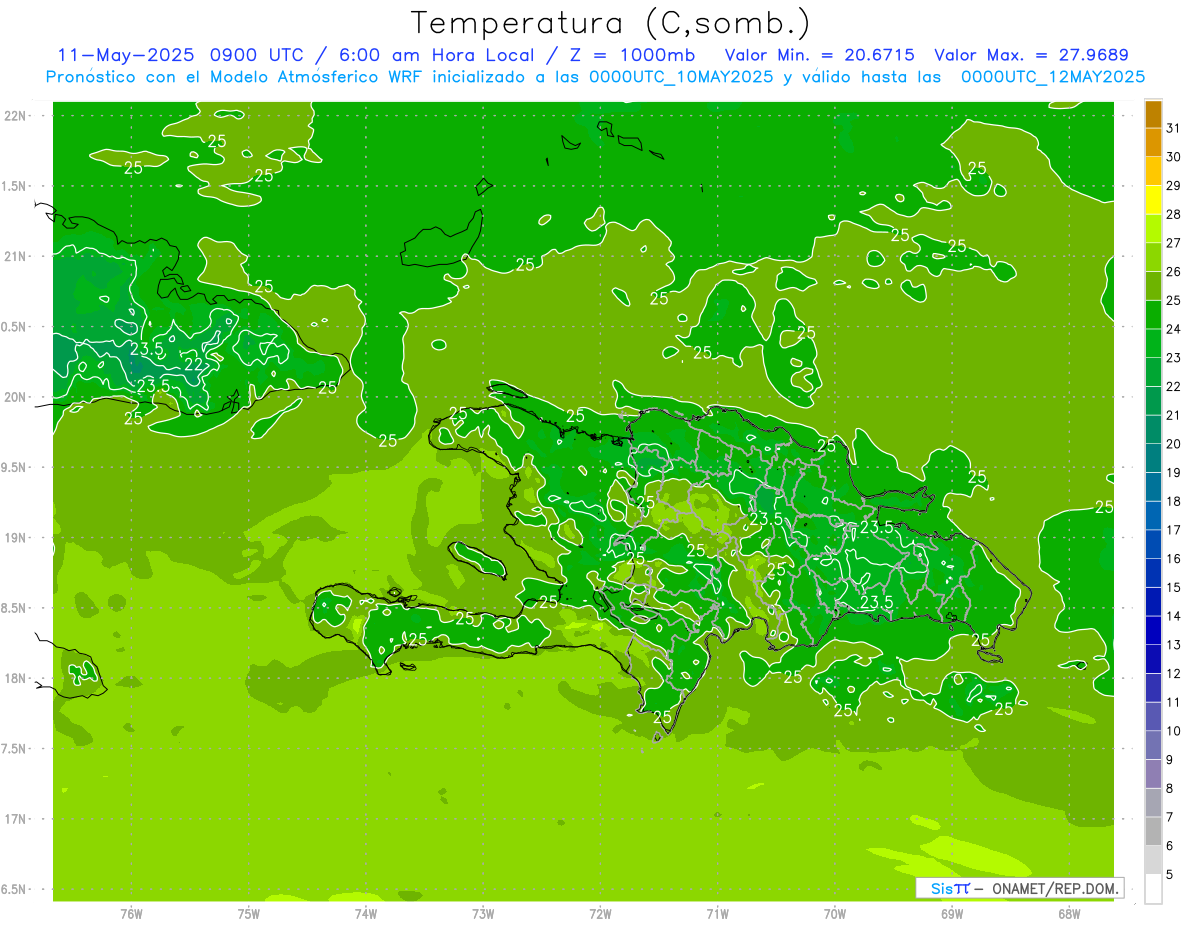Image resolution: width=1200 pixels, height=927 pixels.
Task: Click the title "Temperatura (C,somb.)"
Action: click(x=611, y=23)
